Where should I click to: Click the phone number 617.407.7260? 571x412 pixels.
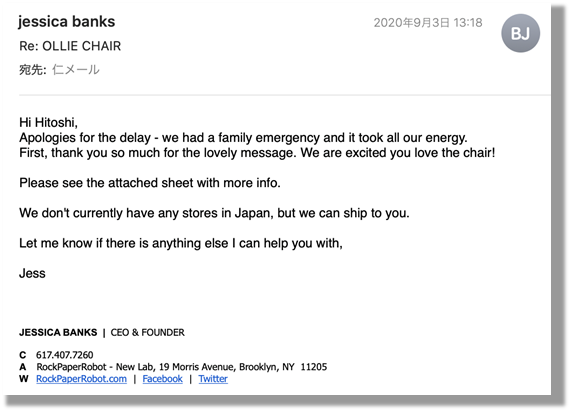click(x=64, y=355)
